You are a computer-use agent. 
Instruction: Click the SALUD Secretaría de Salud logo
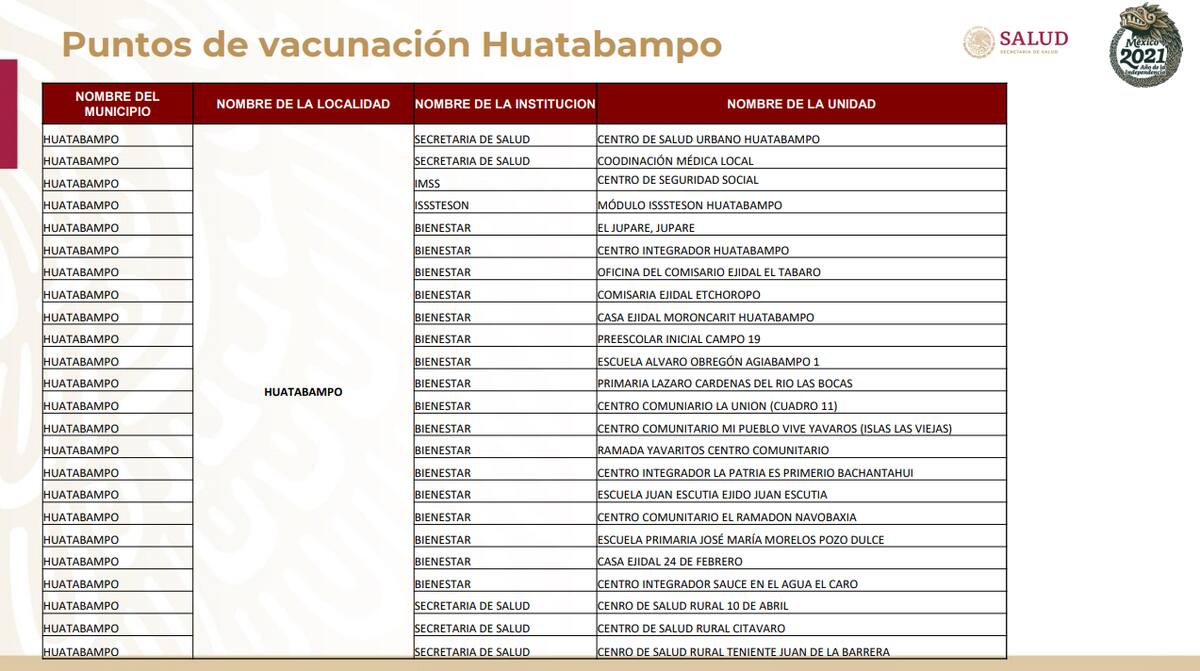[x=1016, y=42]
